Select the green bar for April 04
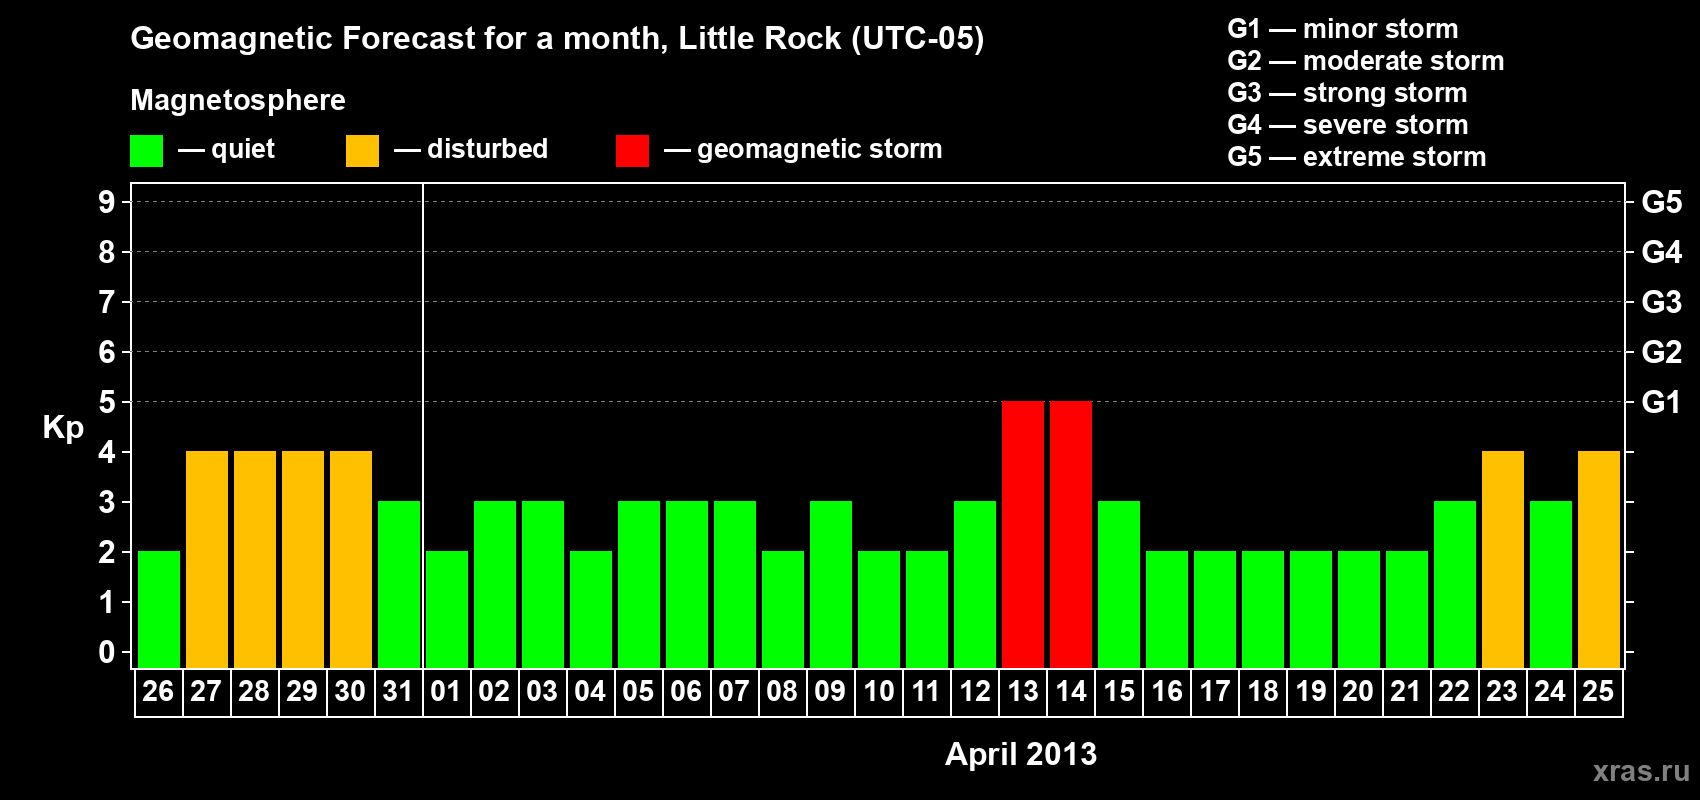This screenshot has height=800, width=1700. tap(591, 609)
